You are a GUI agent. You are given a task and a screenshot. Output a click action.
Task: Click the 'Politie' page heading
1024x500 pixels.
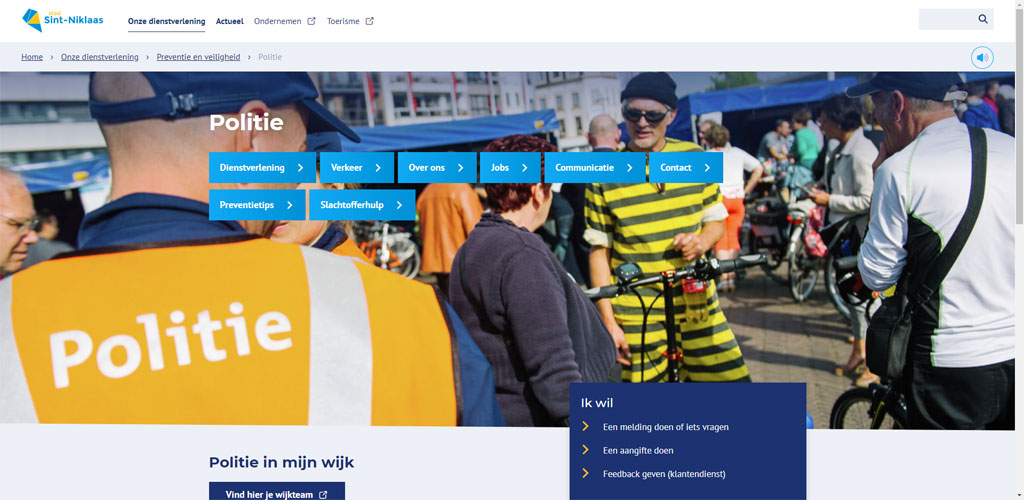click(x=246, y=123)
